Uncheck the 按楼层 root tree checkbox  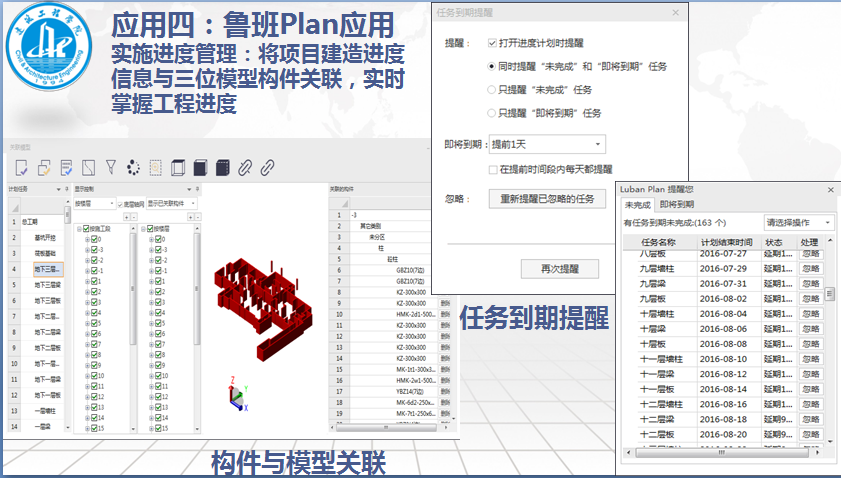coord(150,229)
